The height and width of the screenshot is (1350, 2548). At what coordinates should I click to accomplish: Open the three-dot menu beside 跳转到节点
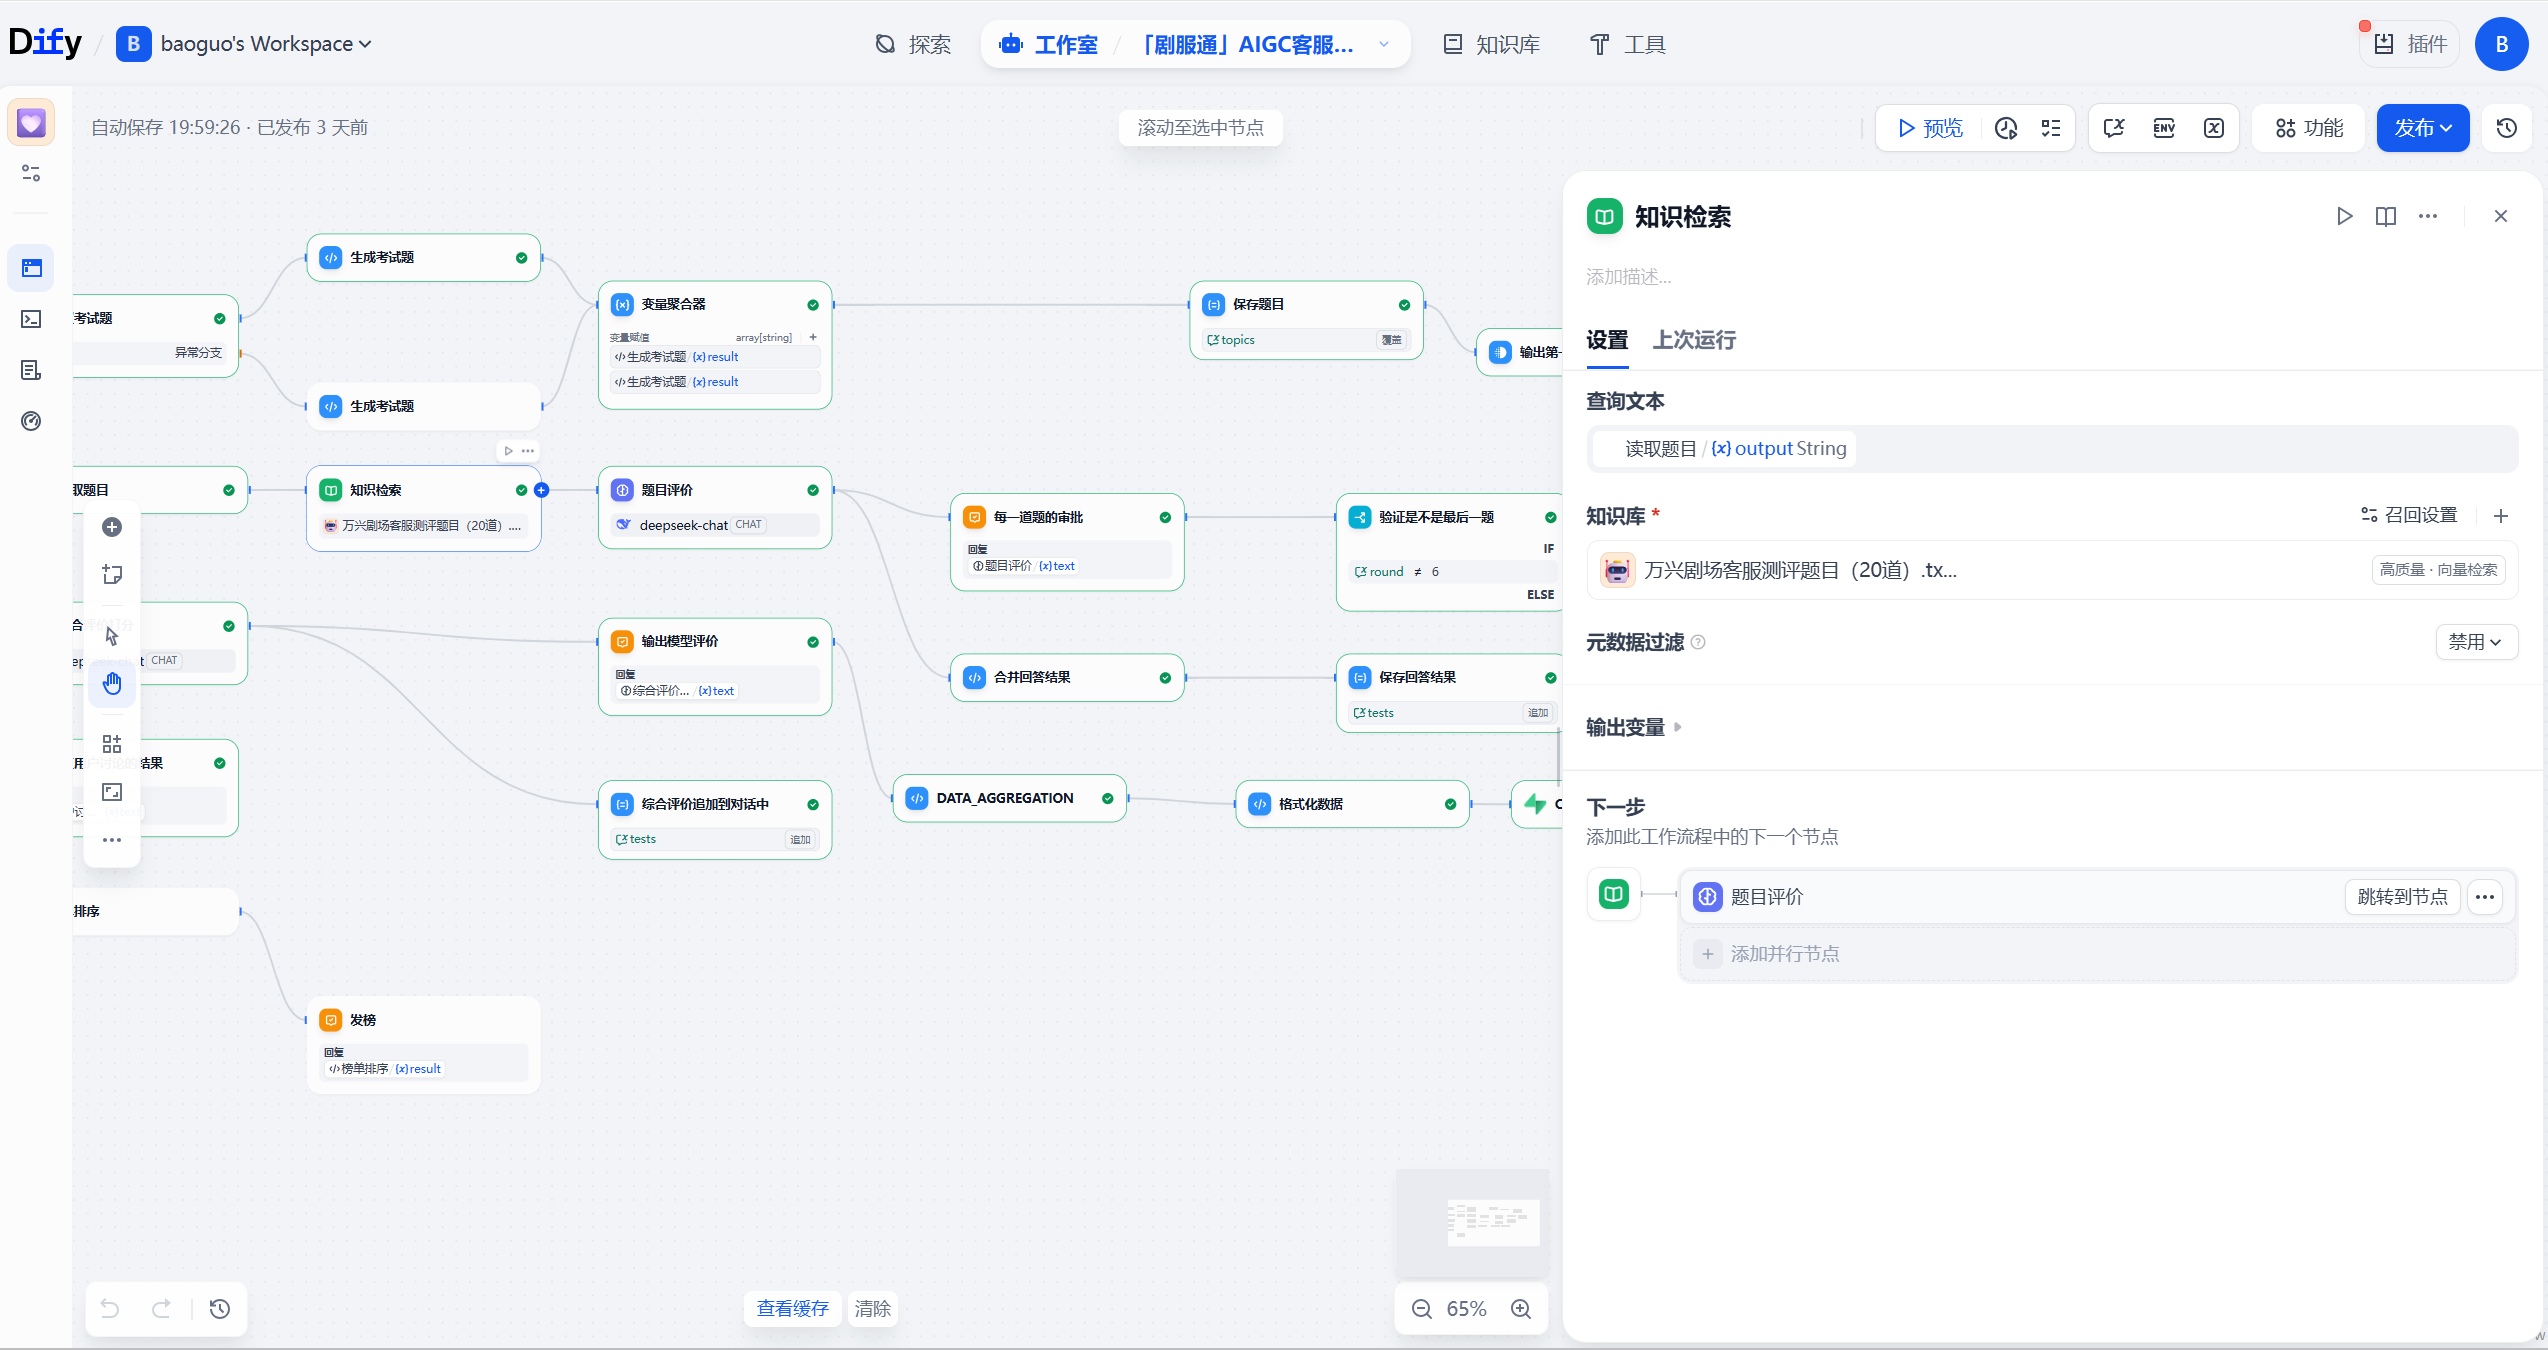2485,897
